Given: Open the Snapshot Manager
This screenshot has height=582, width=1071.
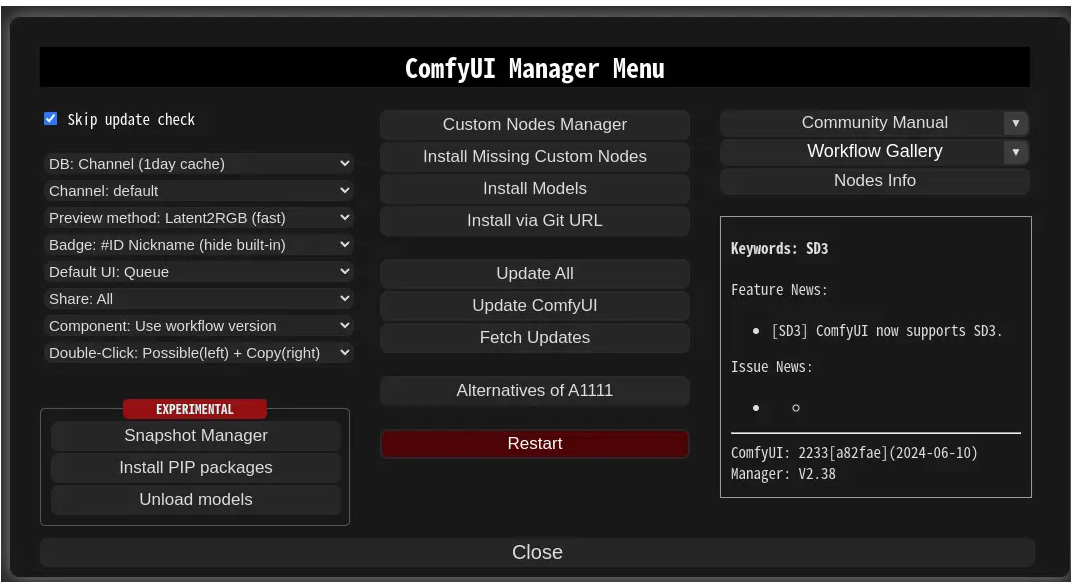Looking at the screenshot, I should (x=196, y=436).
